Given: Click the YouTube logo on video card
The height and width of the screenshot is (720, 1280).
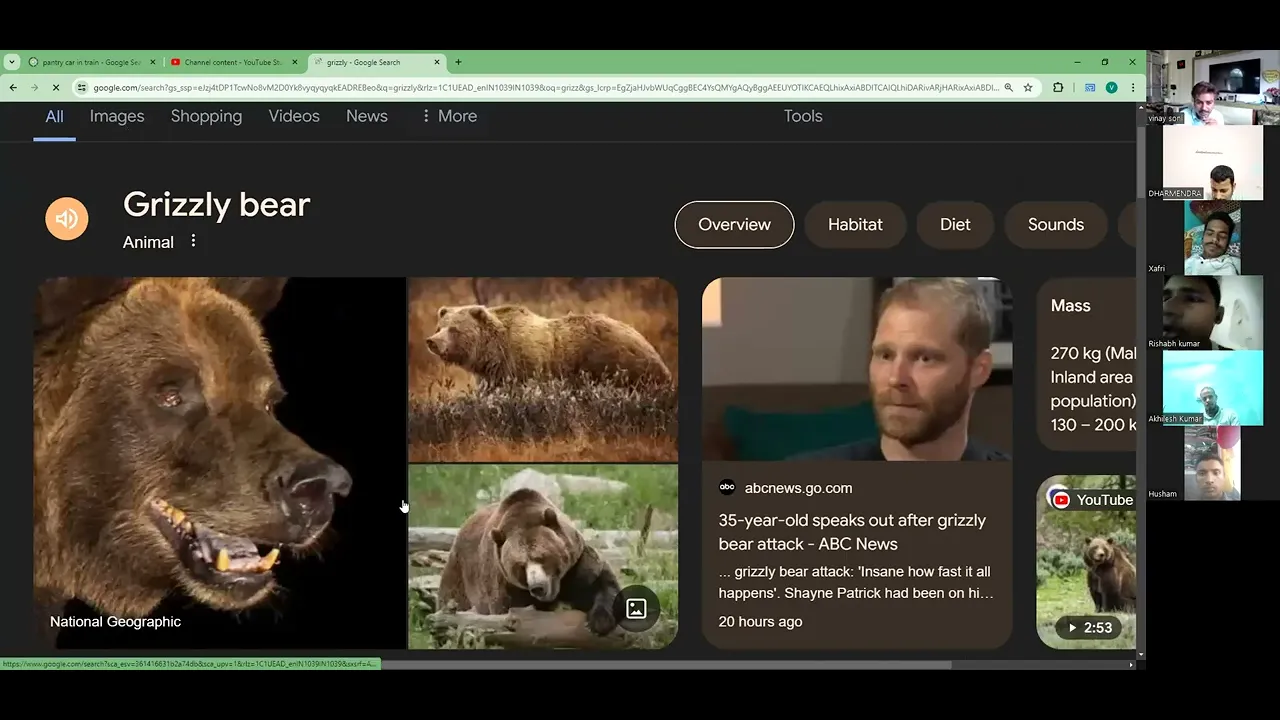Looking at the screenshot, I should [x=1060, y=500].
